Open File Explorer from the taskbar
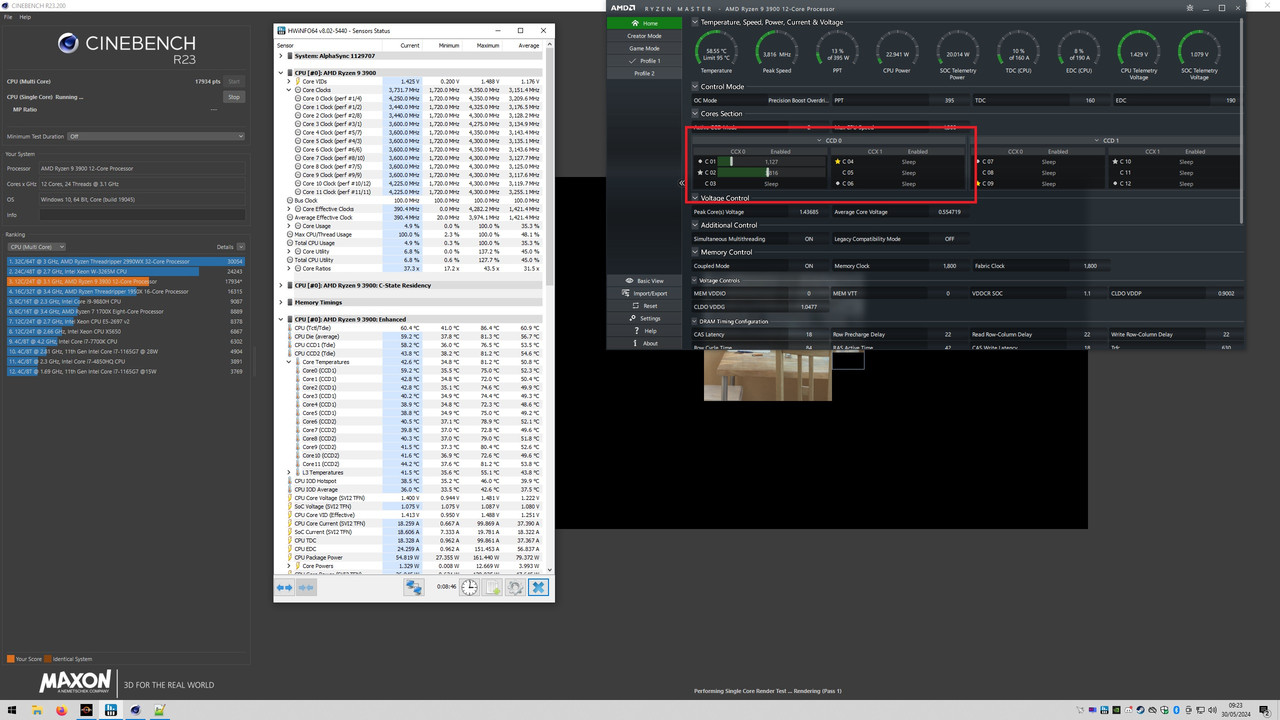 point(37,709)
